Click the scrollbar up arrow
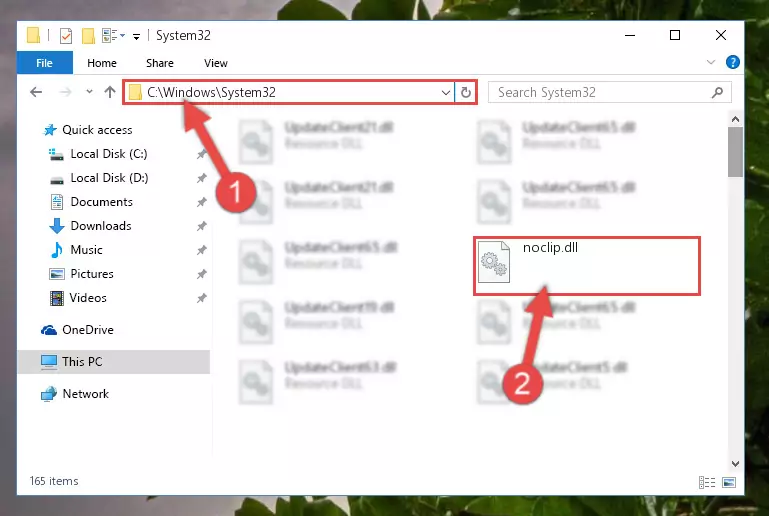This screenshot has width=769, height=516. coord(735,119)
